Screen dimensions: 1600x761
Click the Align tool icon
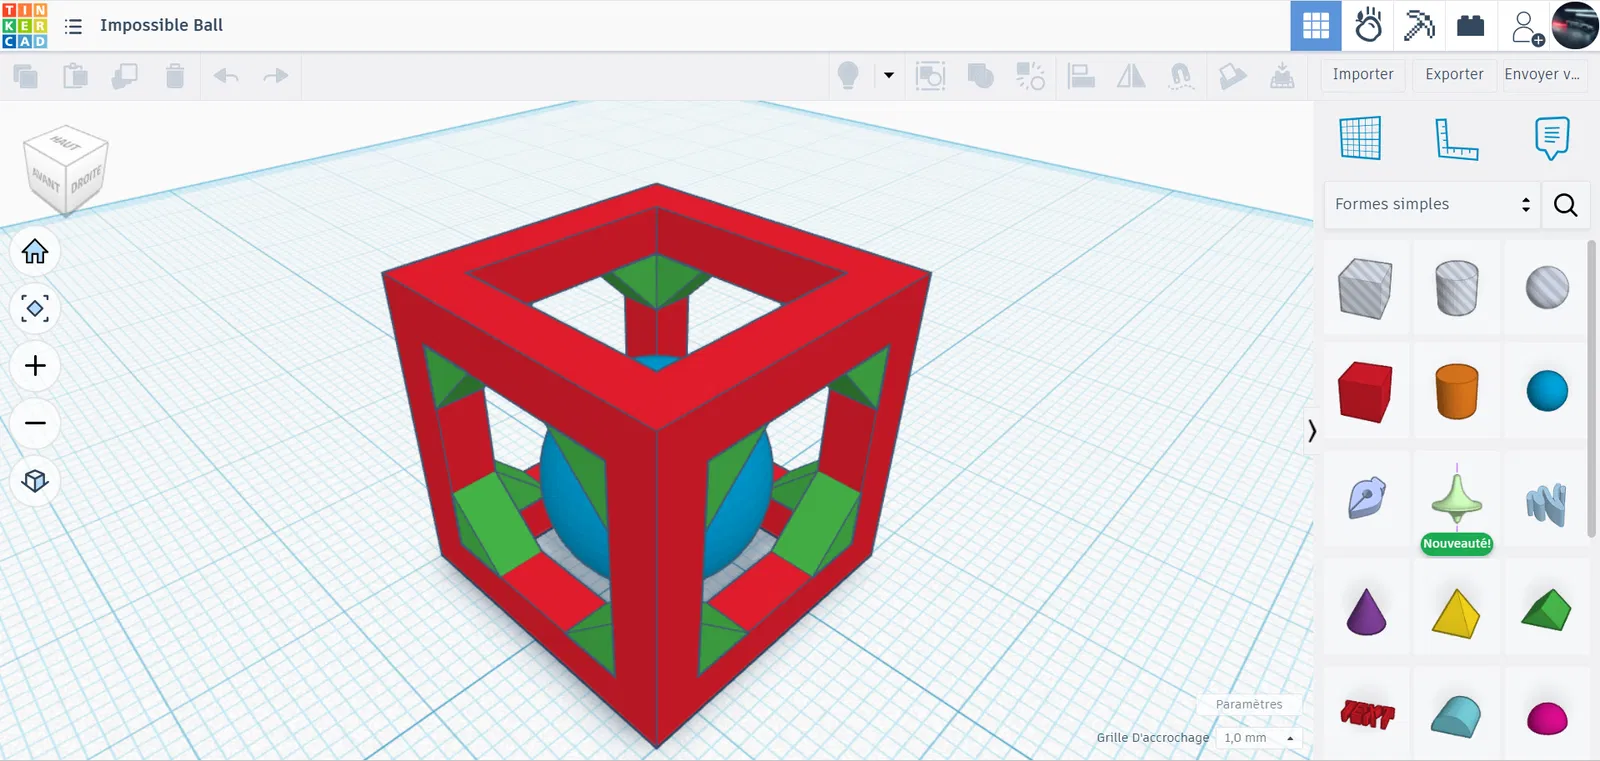tap(1081, 75)
